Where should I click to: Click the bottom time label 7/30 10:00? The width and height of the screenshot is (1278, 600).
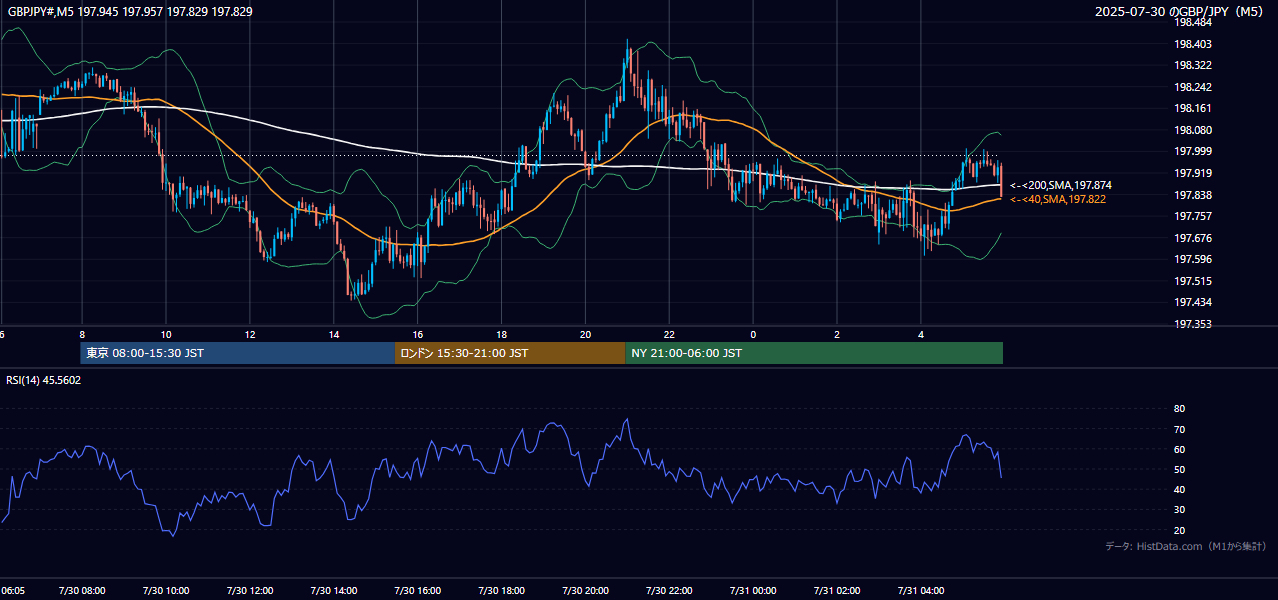pos(166,591)
